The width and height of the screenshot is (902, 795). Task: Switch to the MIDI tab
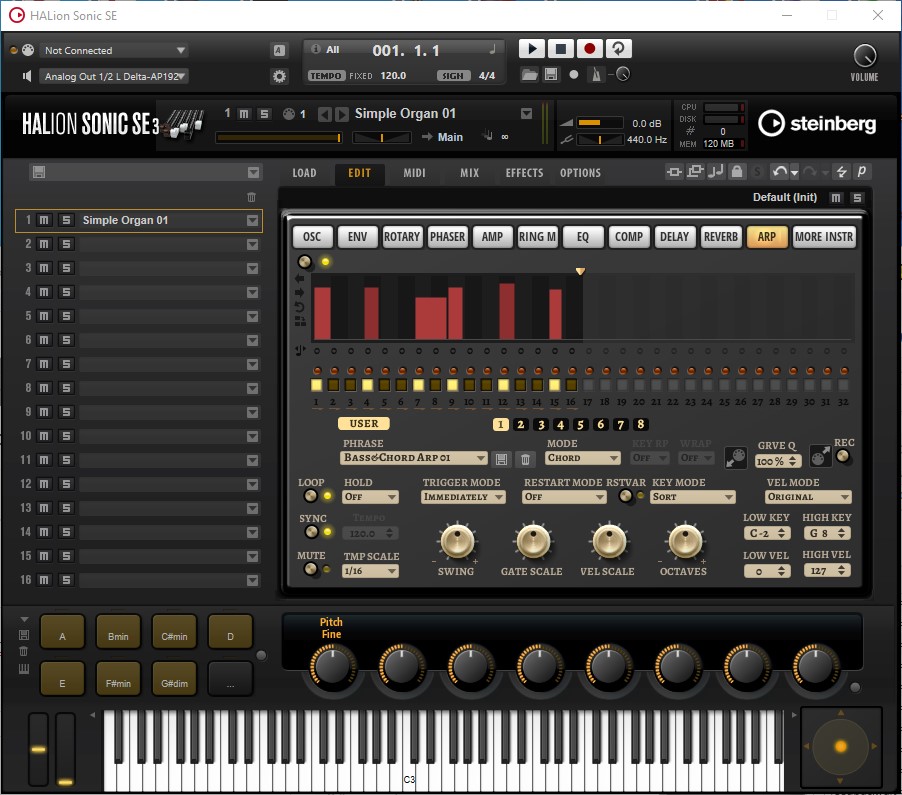pos(414,173)
